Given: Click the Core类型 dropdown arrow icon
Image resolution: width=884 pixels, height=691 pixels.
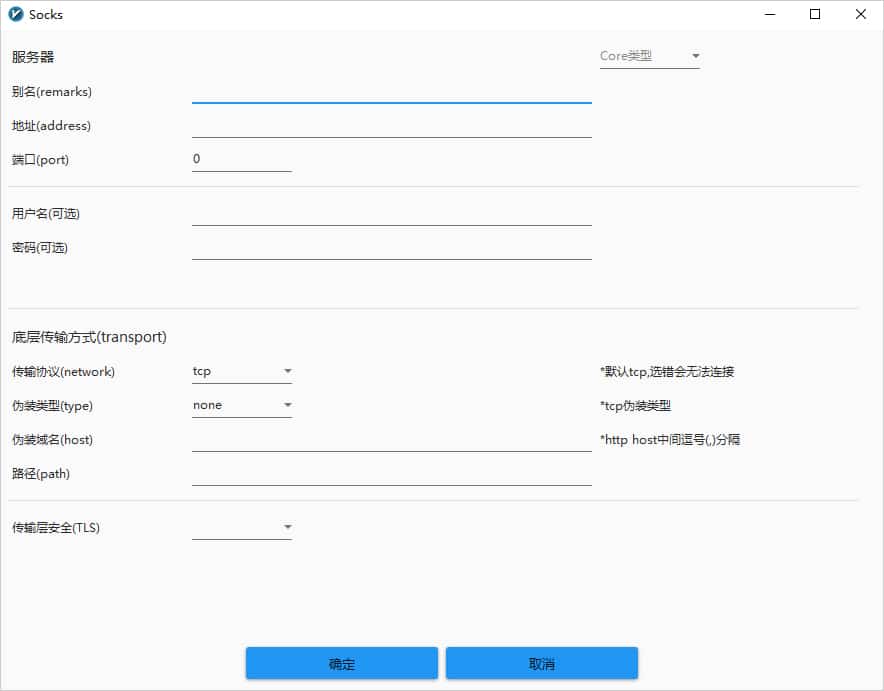Looking at the screenshot, I should [x=695, y=56].
